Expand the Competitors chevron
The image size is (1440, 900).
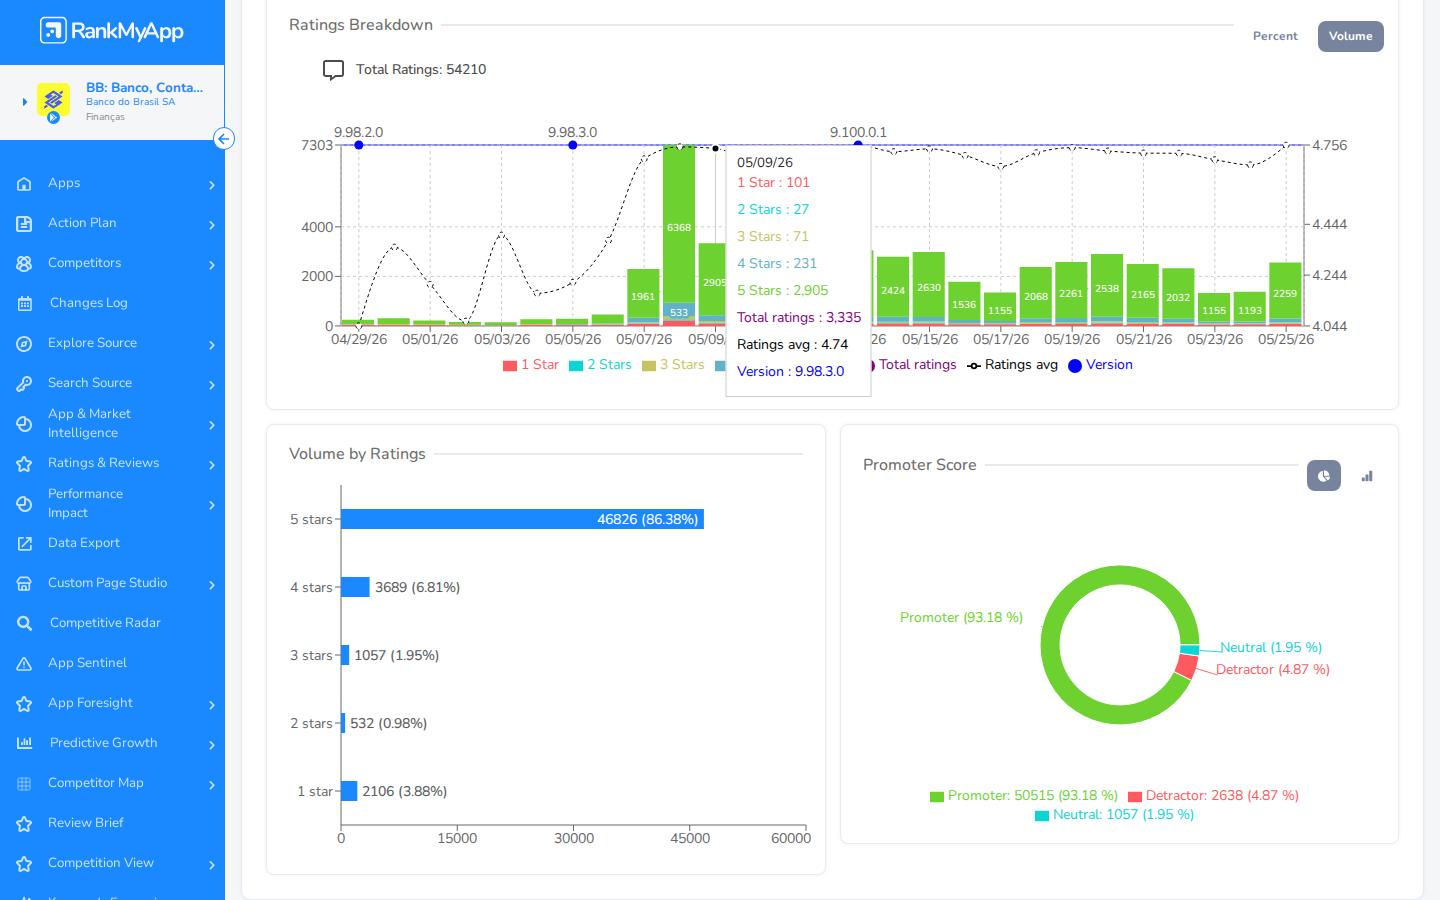[x=211, y=265]
